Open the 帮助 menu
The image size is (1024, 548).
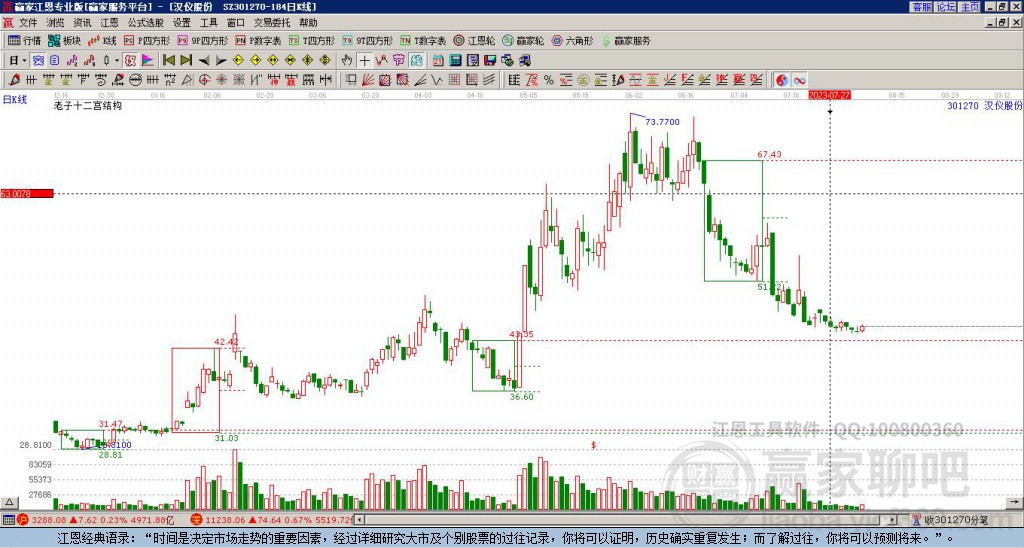tap(308, 23)
